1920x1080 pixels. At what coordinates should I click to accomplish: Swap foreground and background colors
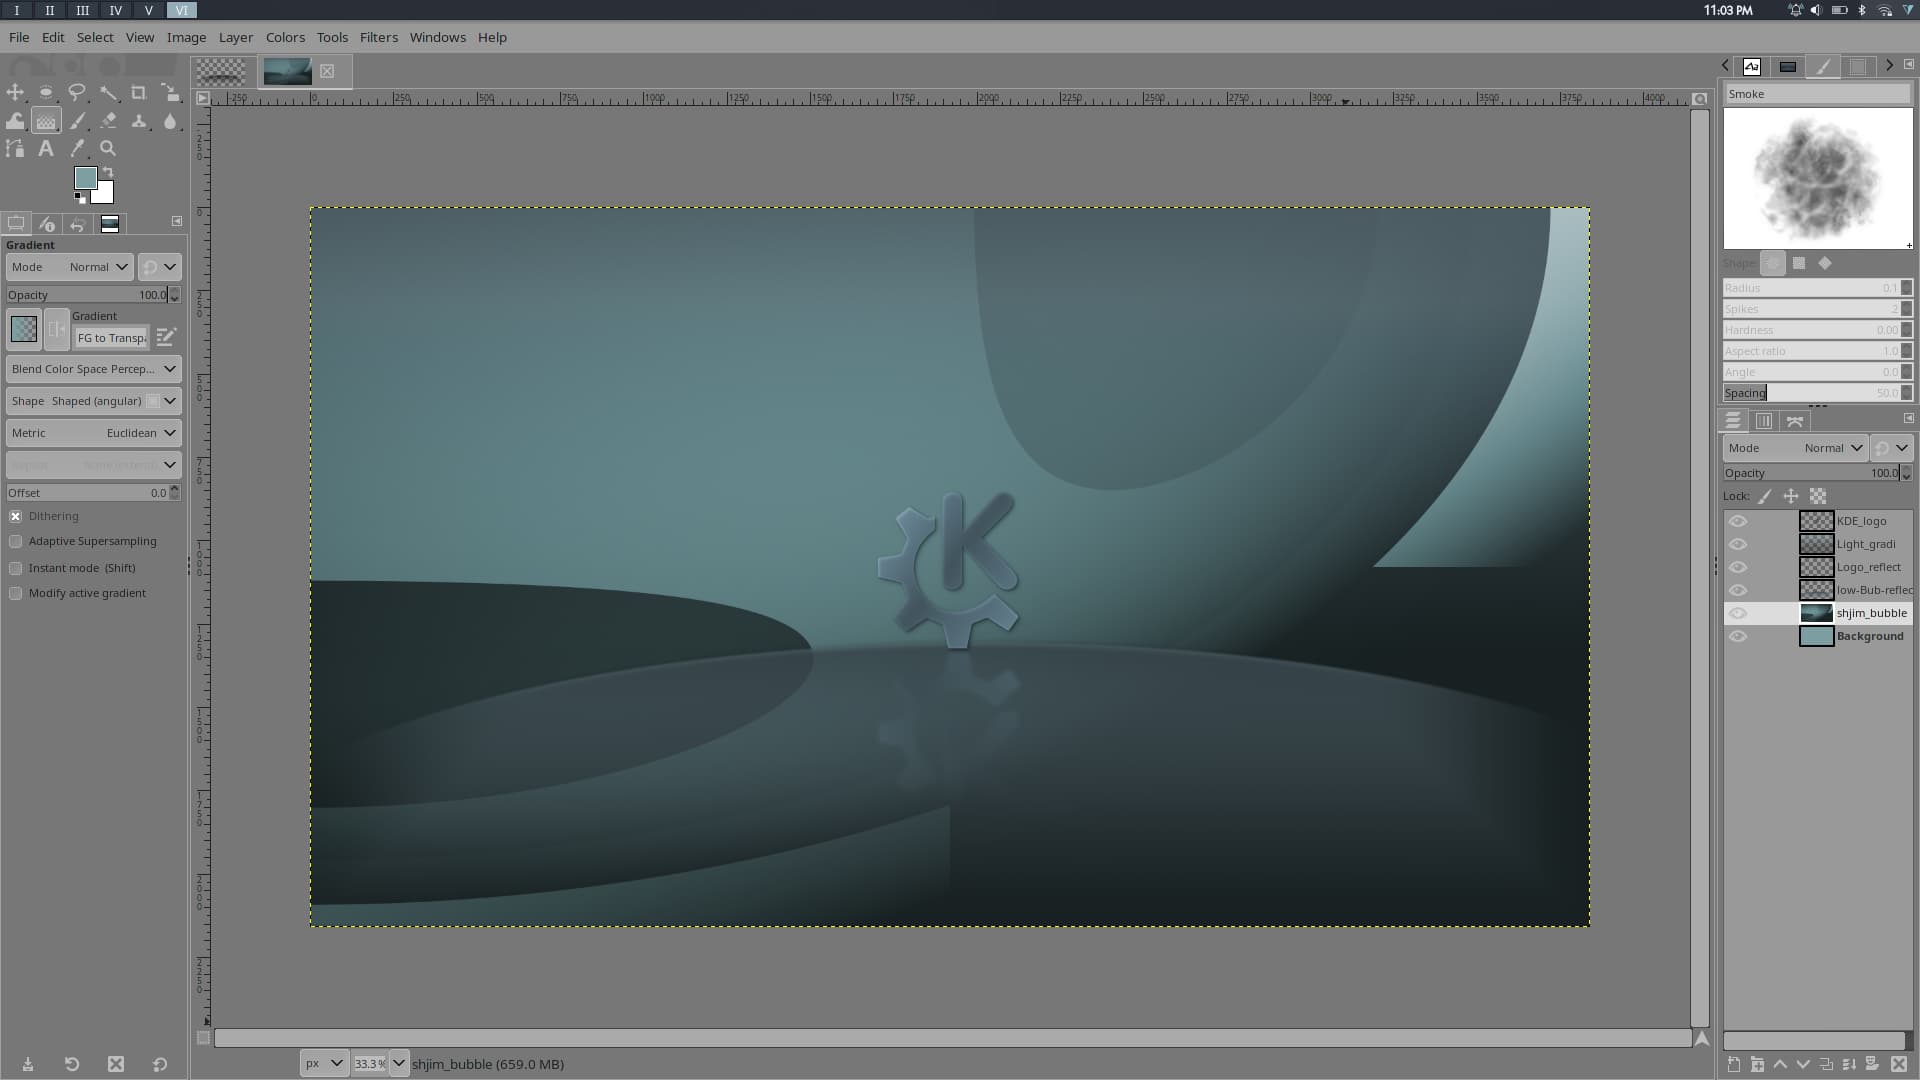click(x=108, y=172)
